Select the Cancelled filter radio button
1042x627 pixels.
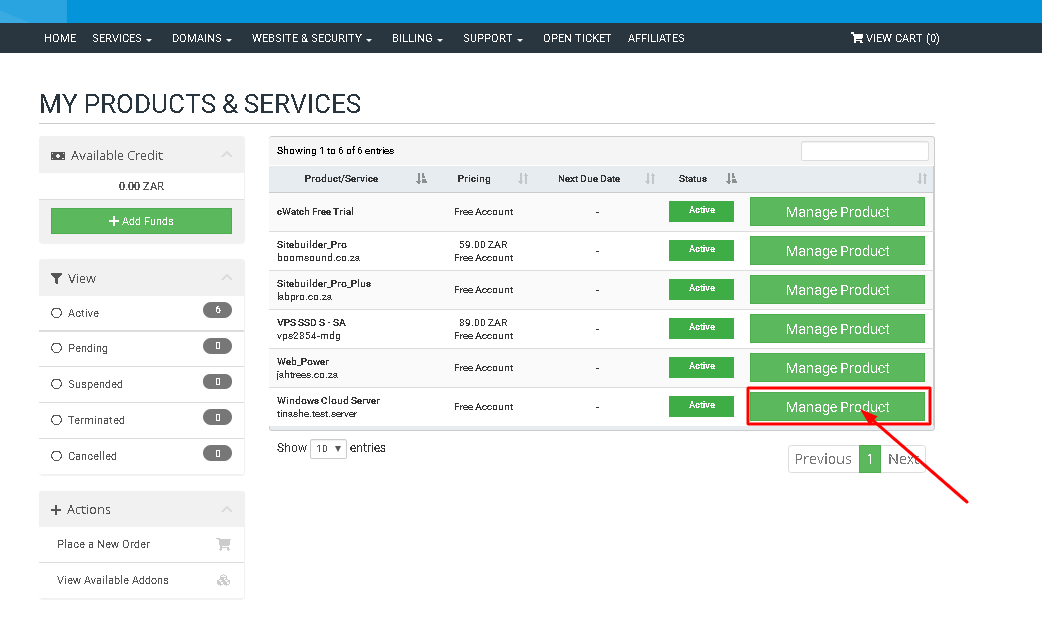56,456
